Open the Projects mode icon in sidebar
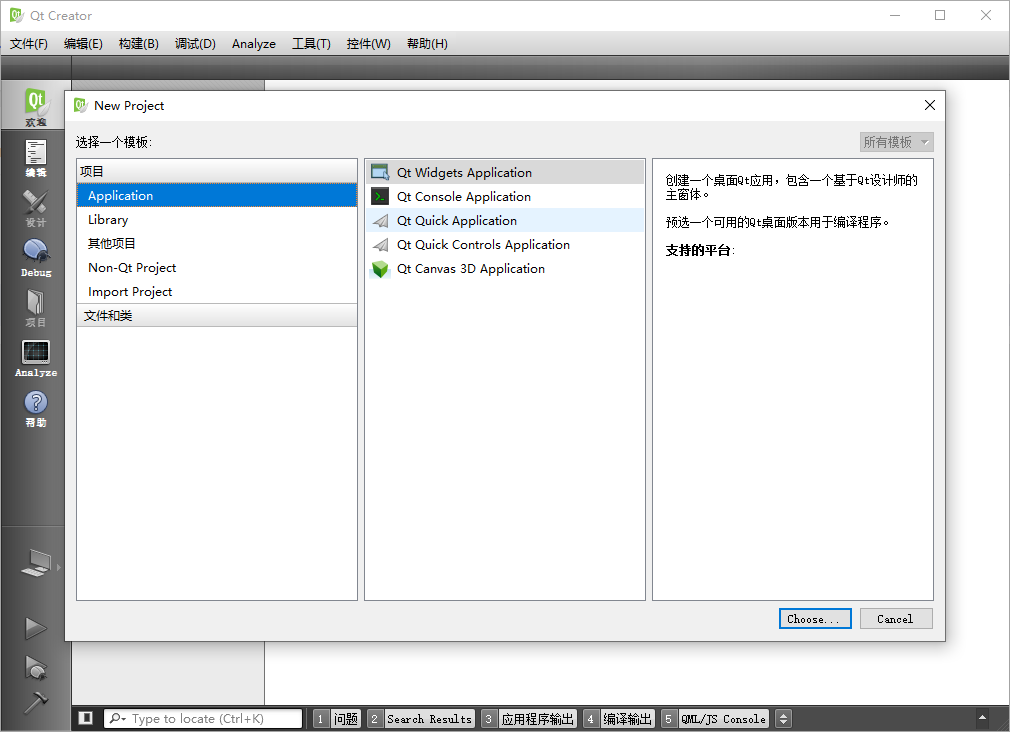Image resolution: width=1010 pixels, height=732 pixels. [35, 308]
